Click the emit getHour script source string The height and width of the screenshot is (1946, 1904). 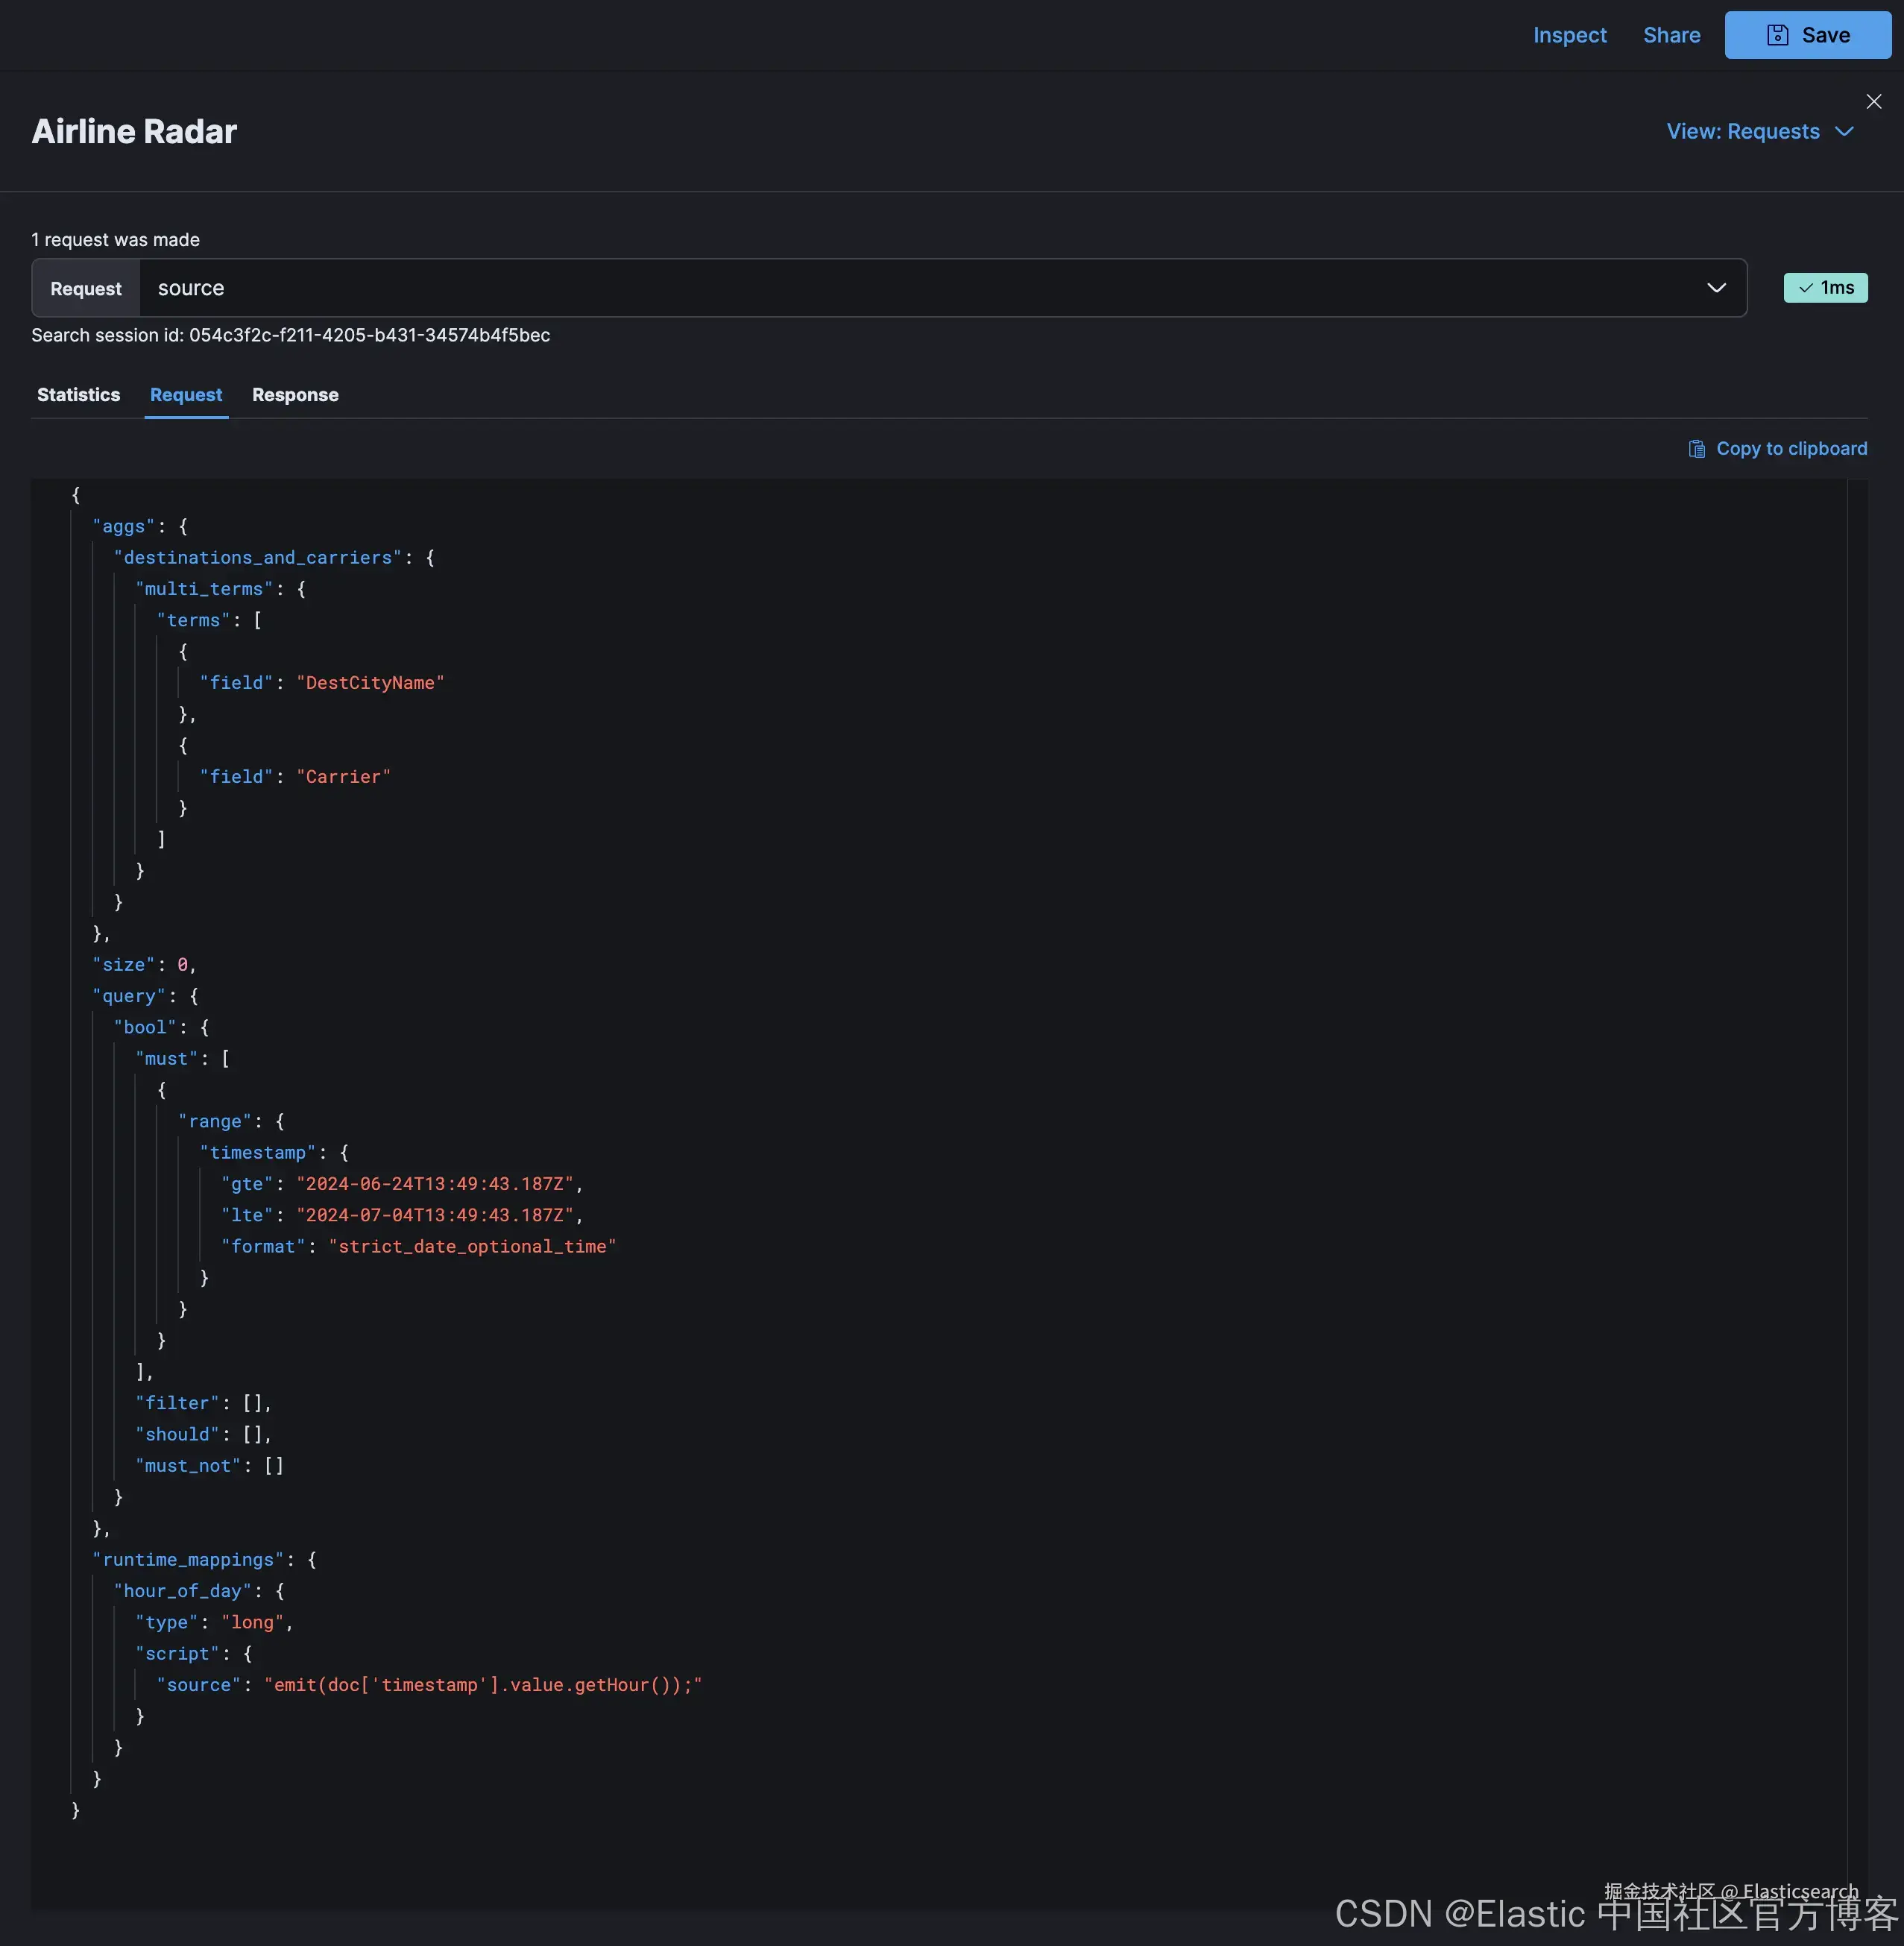483,1685
